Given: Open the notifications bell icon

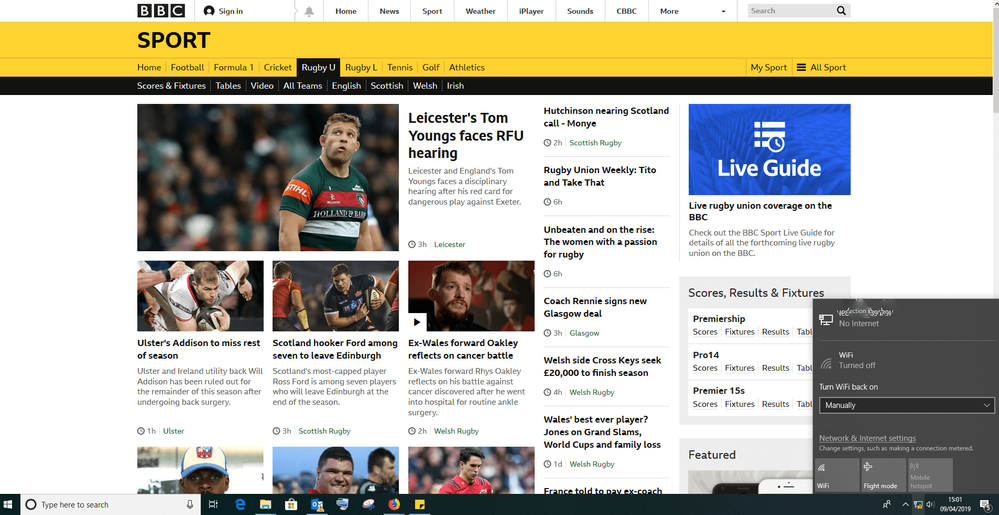Looking at the screenshot, I should (309, 11).
